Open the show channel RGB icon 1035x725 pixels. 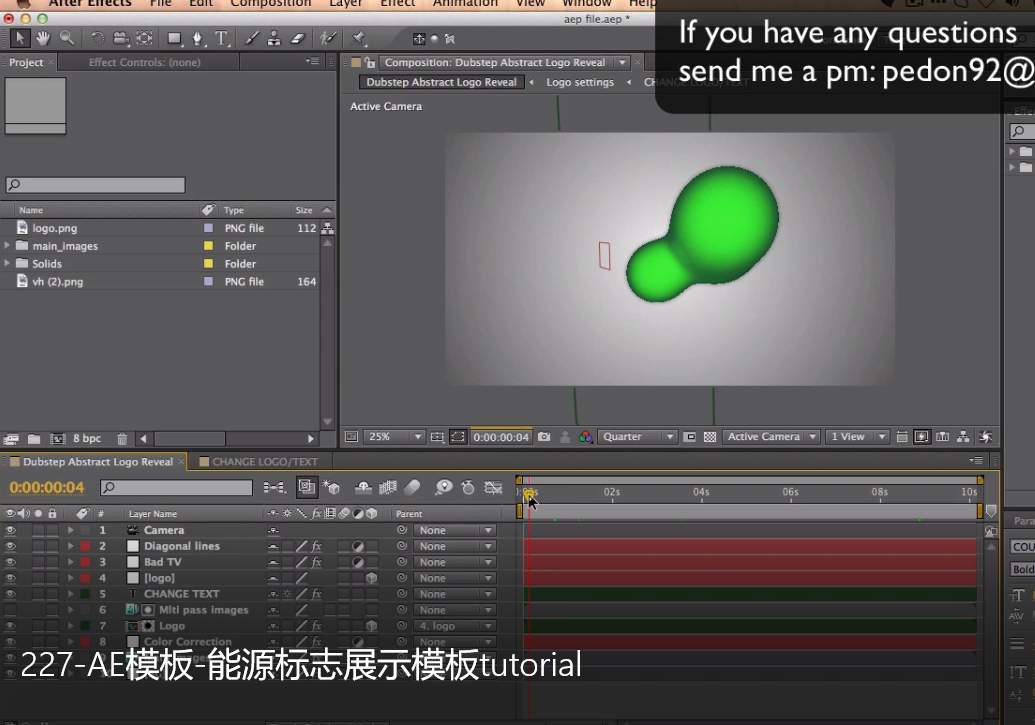pyautogui.click(x=585, y=436)
